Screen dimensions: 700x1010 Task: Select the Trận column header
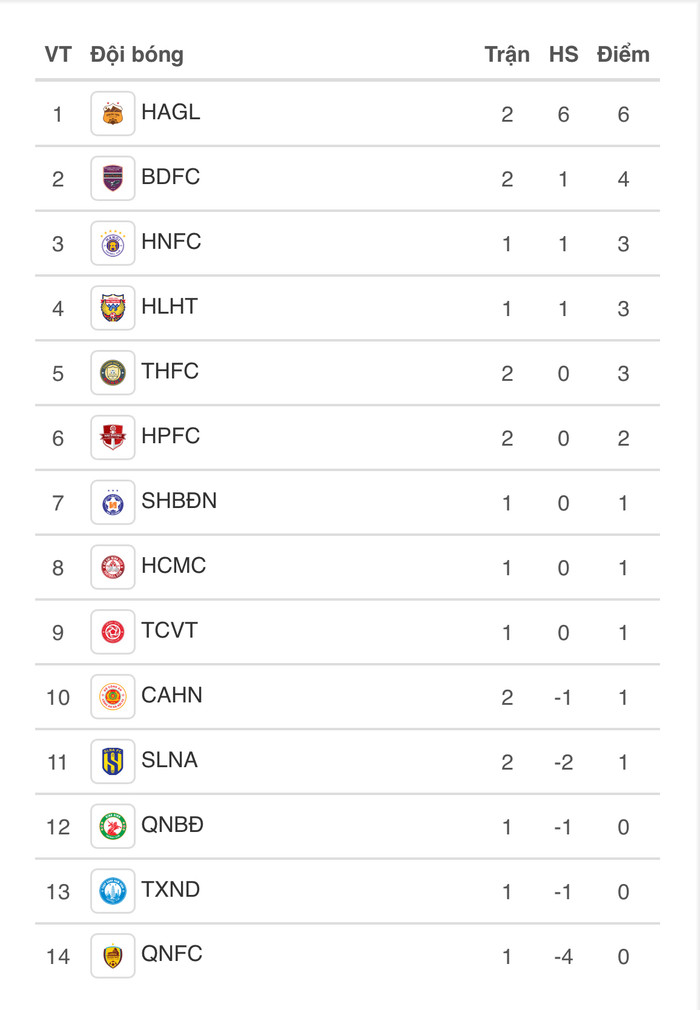(x=507, y=54)
